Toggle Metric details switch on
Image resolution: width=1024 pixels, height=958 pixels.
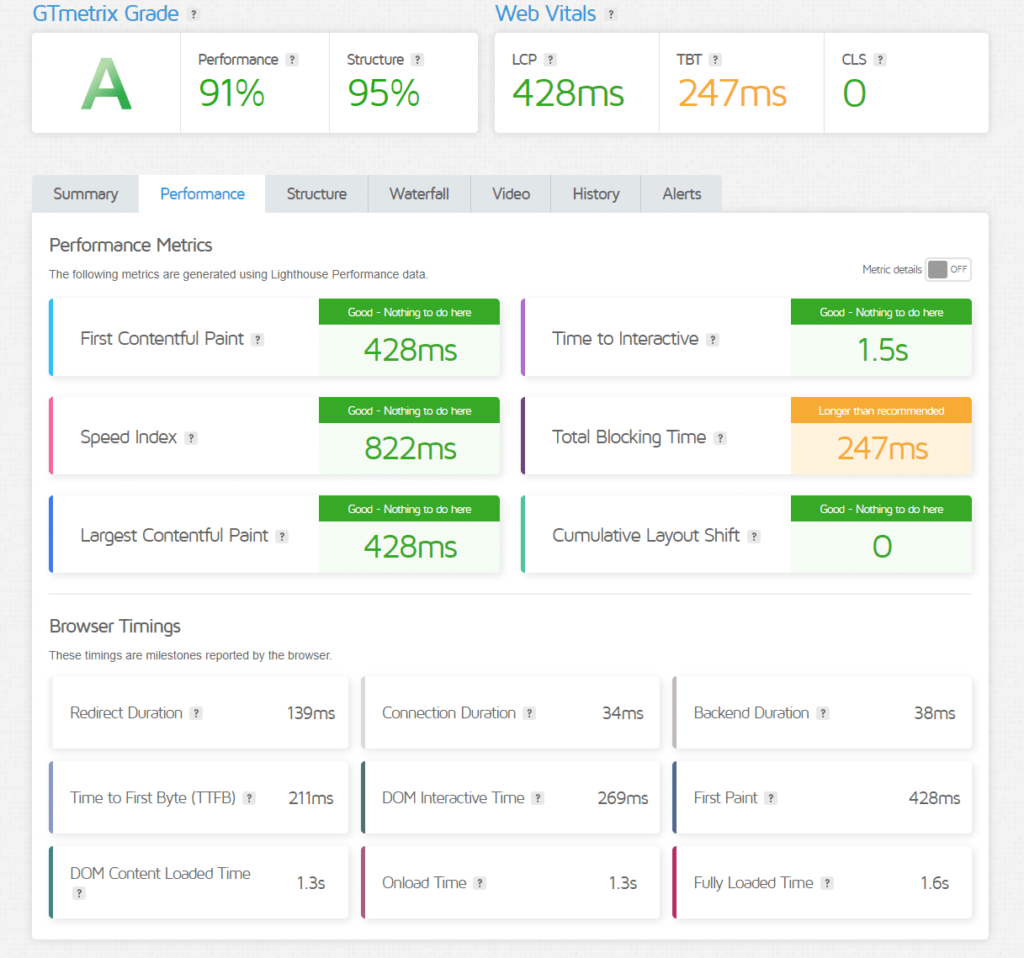(x=948, y=270)
